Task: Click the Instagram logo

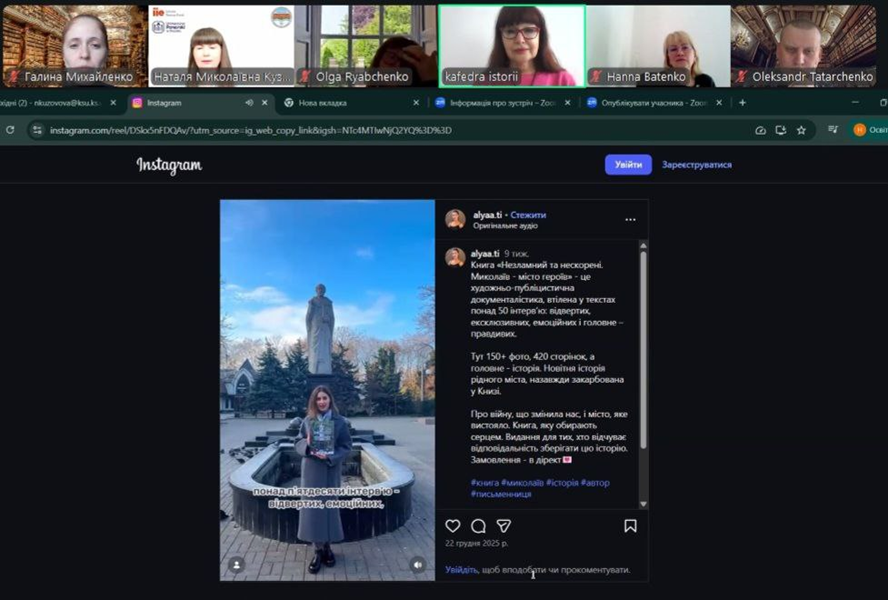Action: (x=169, y=165)
